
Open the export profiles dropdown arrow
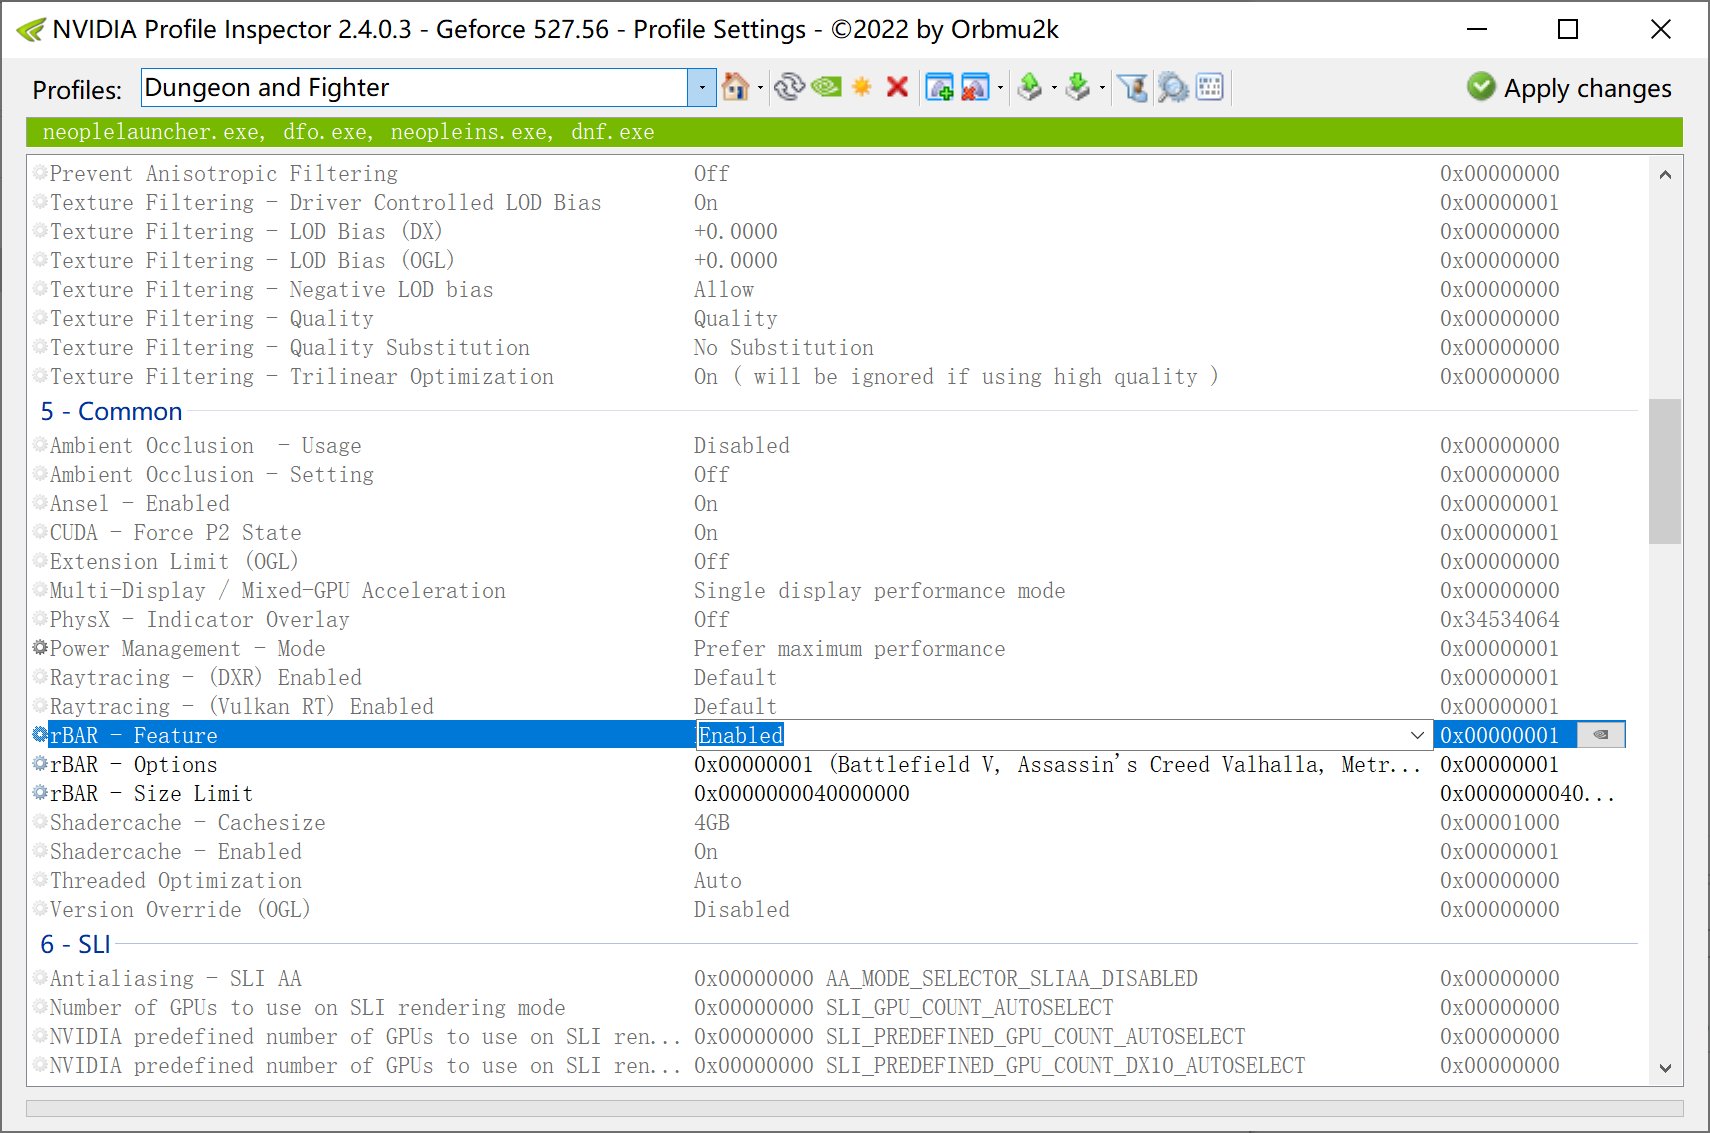[x=1054, y=88]
